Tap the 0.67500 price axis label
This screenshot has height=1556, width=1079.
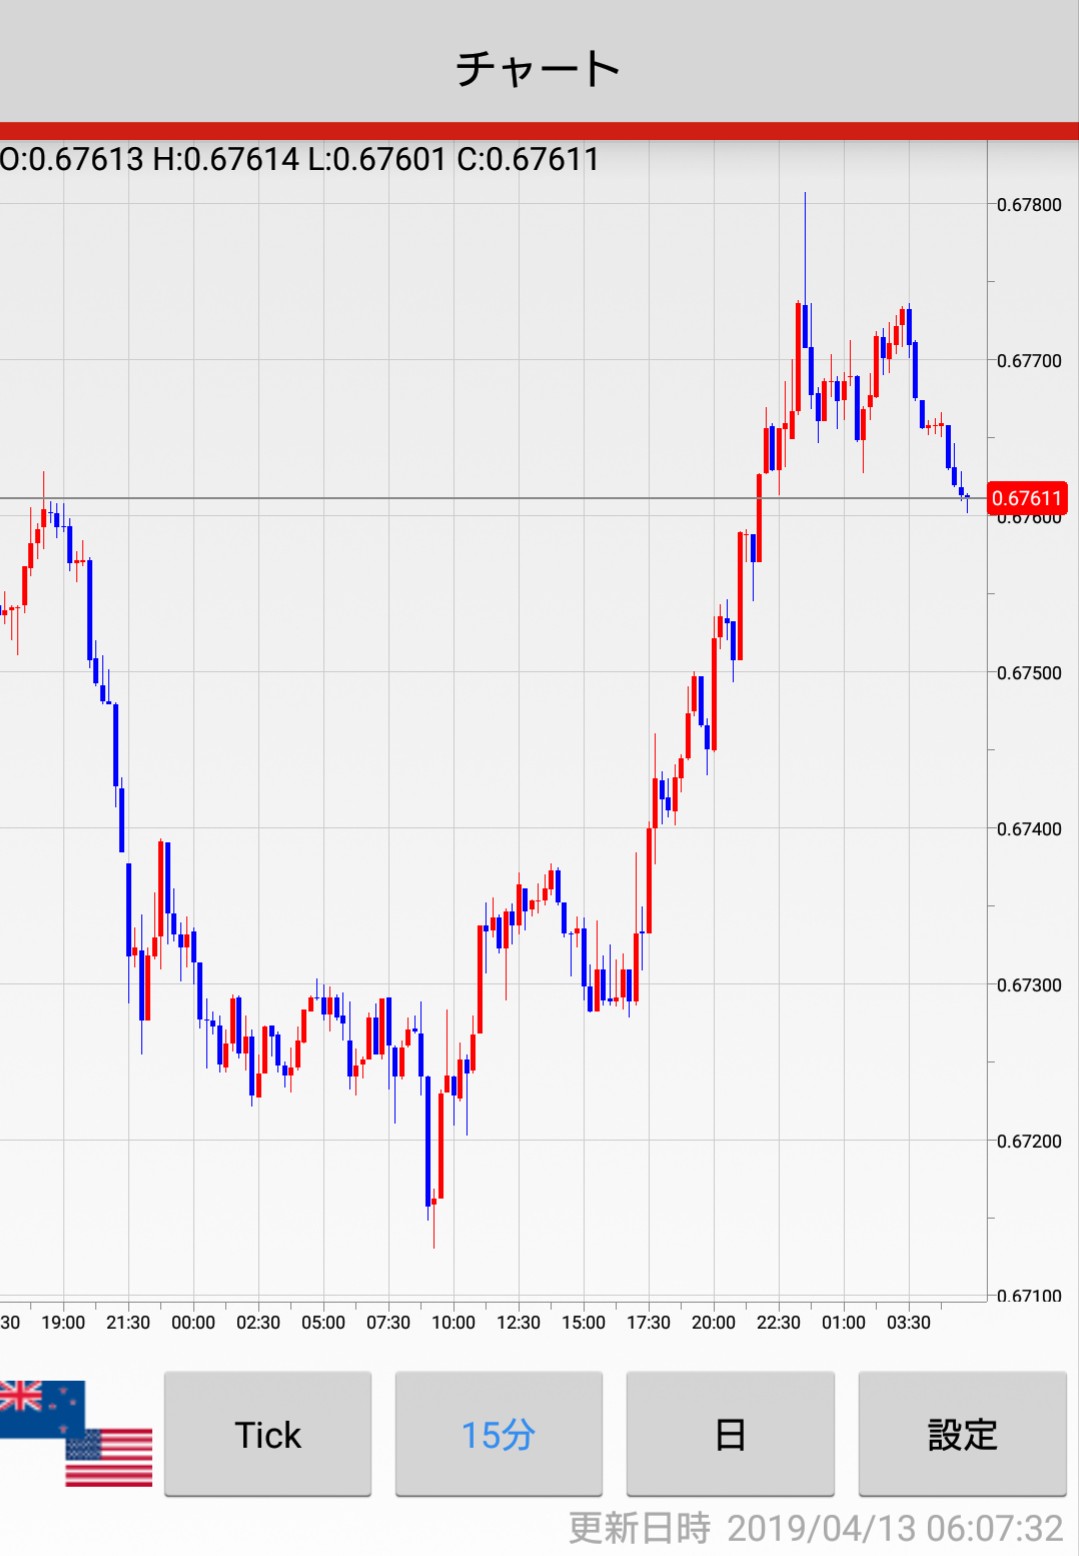click(x=1029, y=673)
